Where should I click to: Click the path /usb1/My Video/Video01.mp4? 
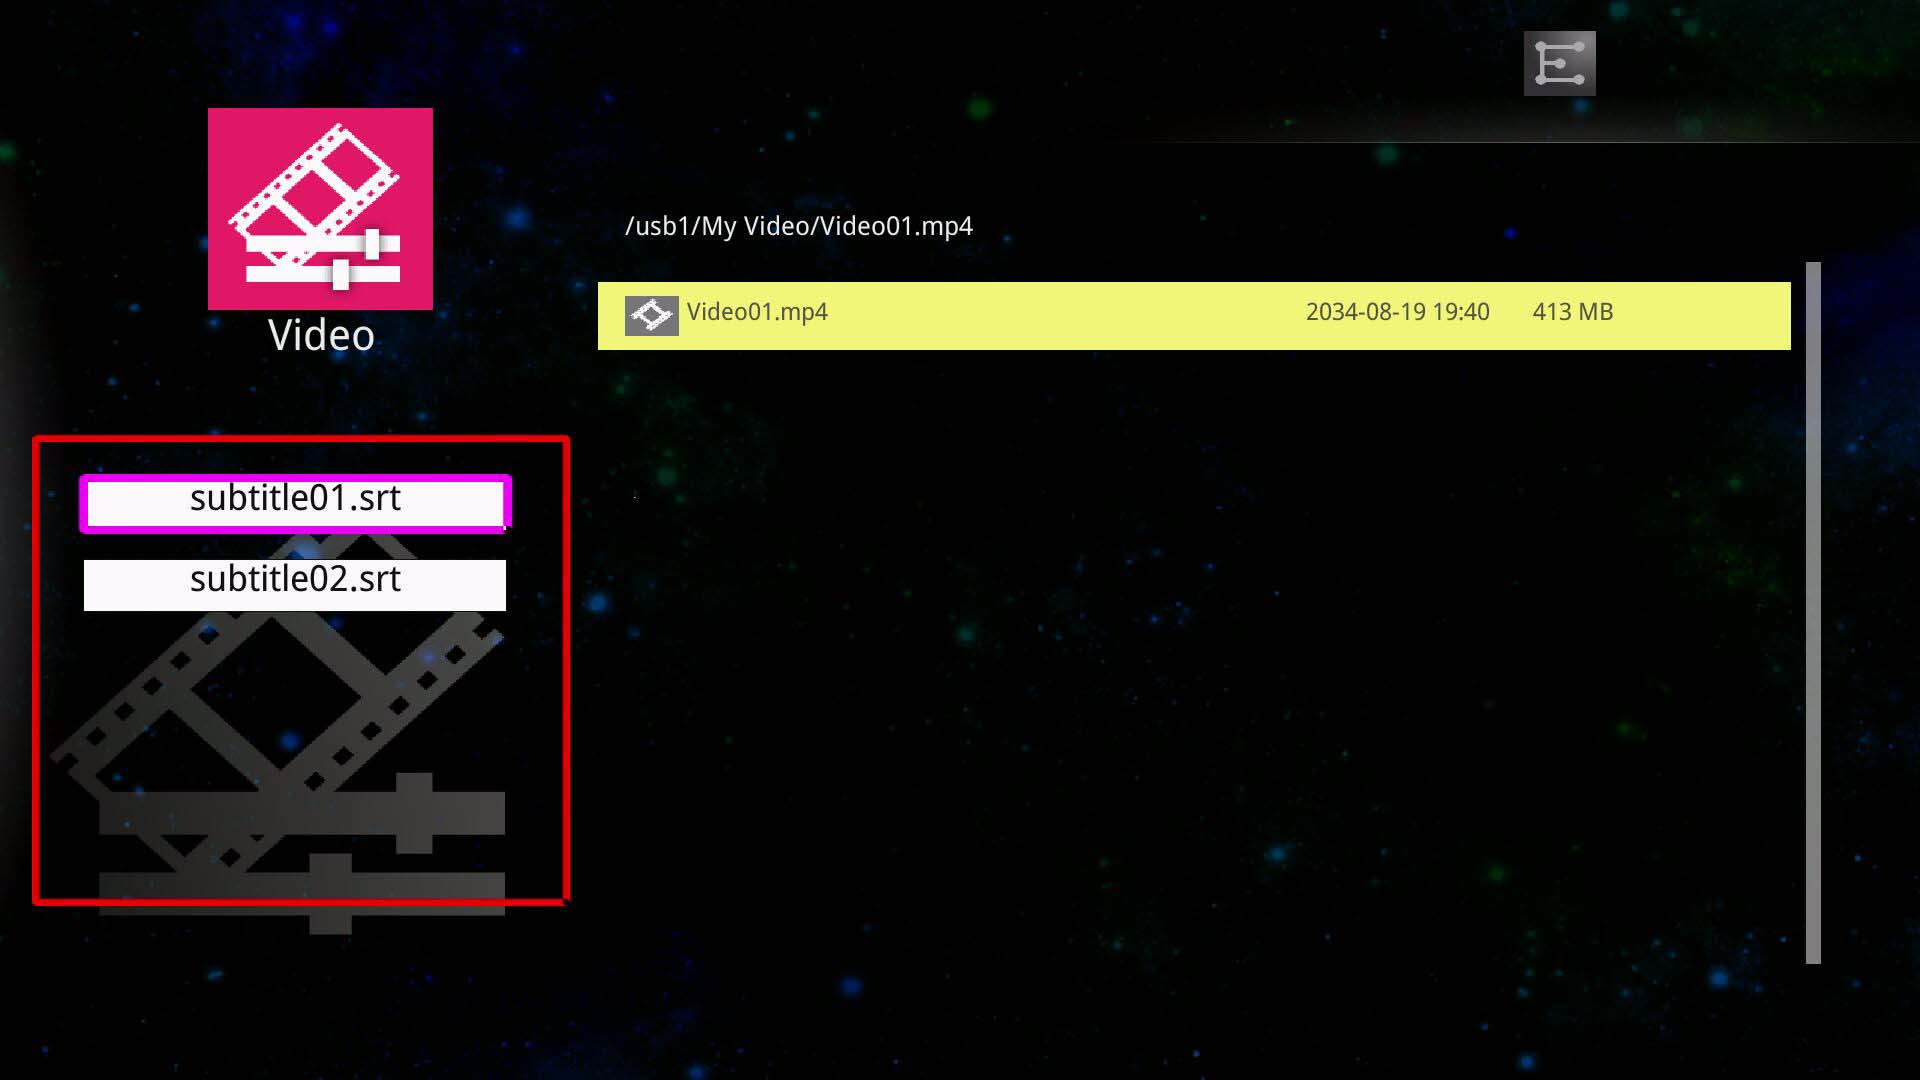[798, 226]
